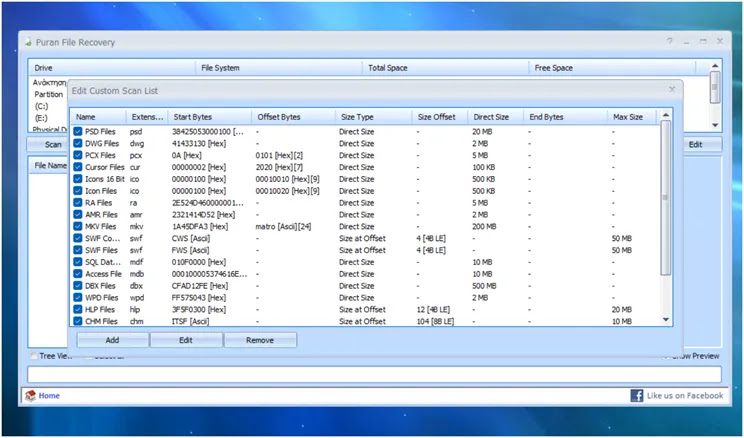Click the text field above Home bar
Screen dimensions: 744x438
point(374,374)
